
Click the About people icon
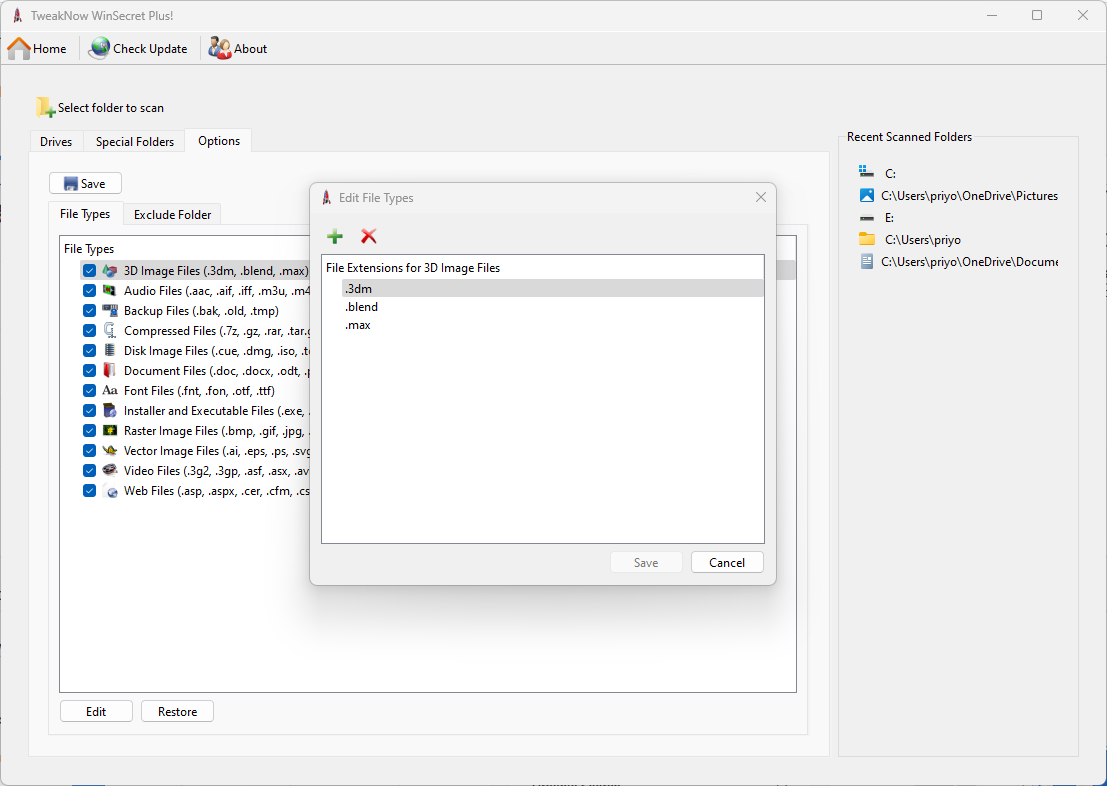(x=220, y=49)
